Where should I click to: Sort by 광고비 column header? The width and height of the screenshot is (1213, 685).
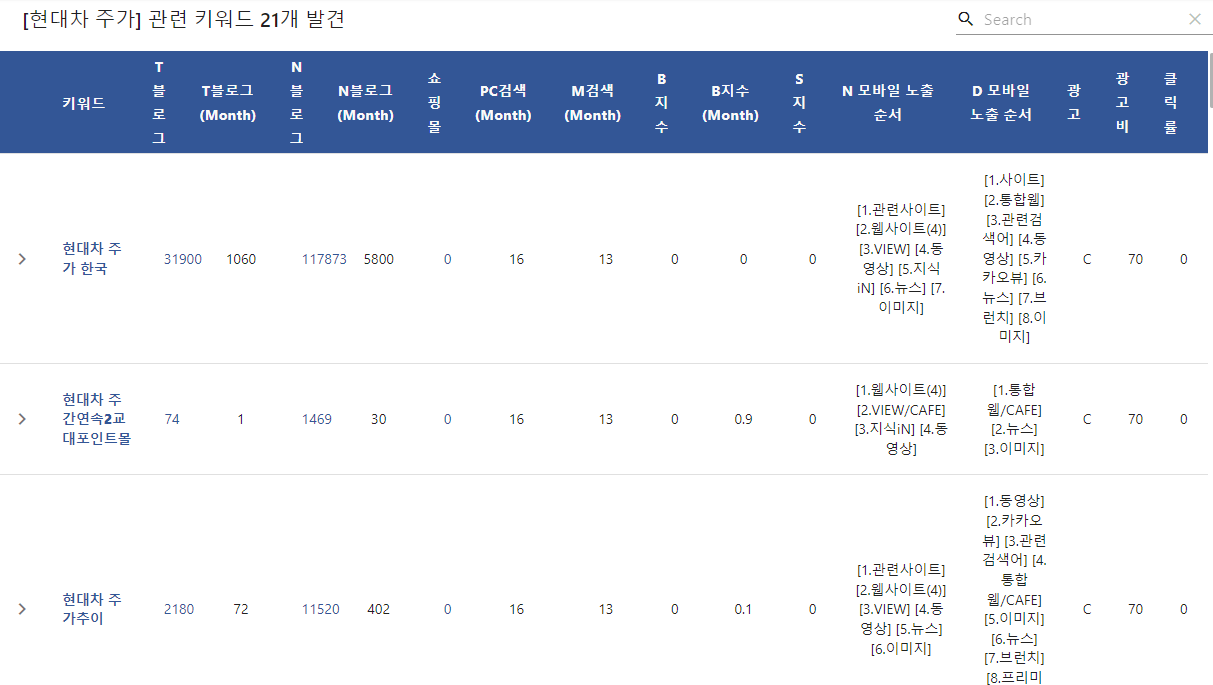[1122, 103]
